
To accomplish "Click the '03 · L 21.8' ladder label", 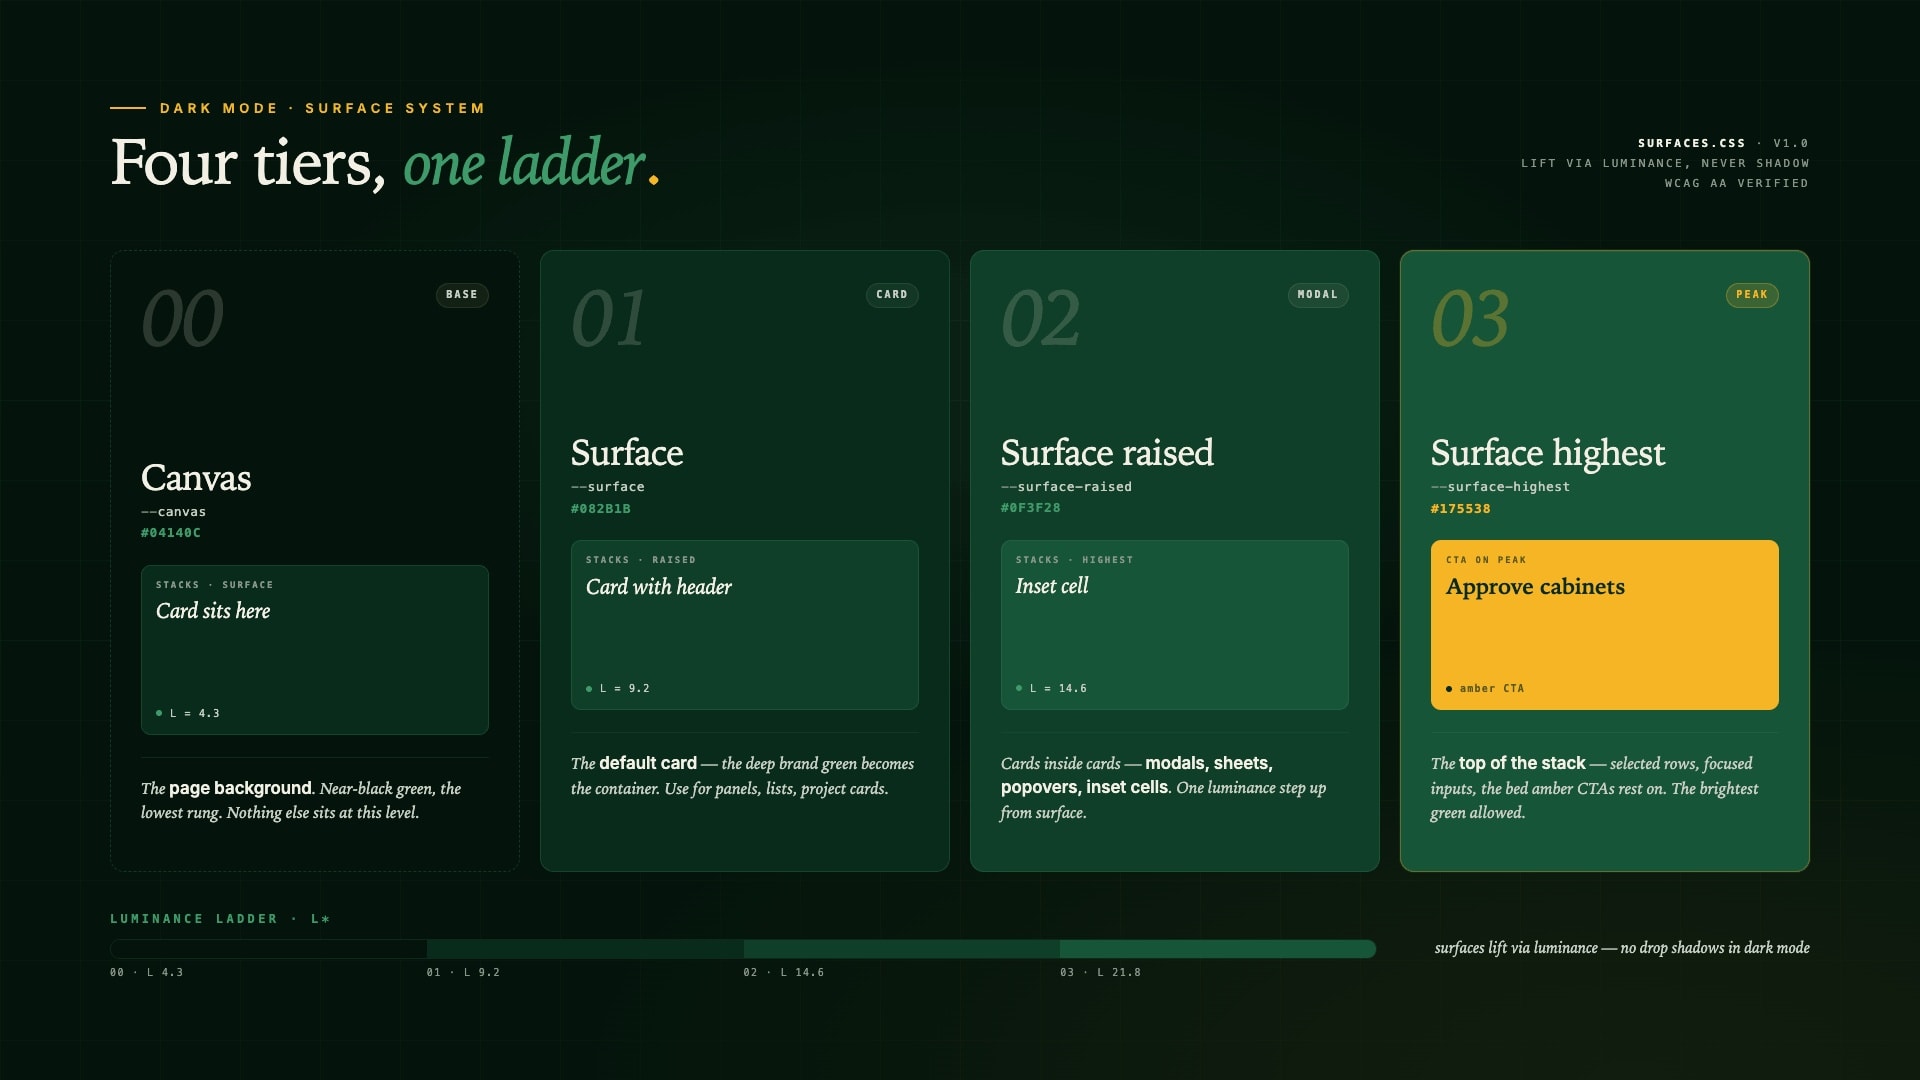I will 1100,972.
